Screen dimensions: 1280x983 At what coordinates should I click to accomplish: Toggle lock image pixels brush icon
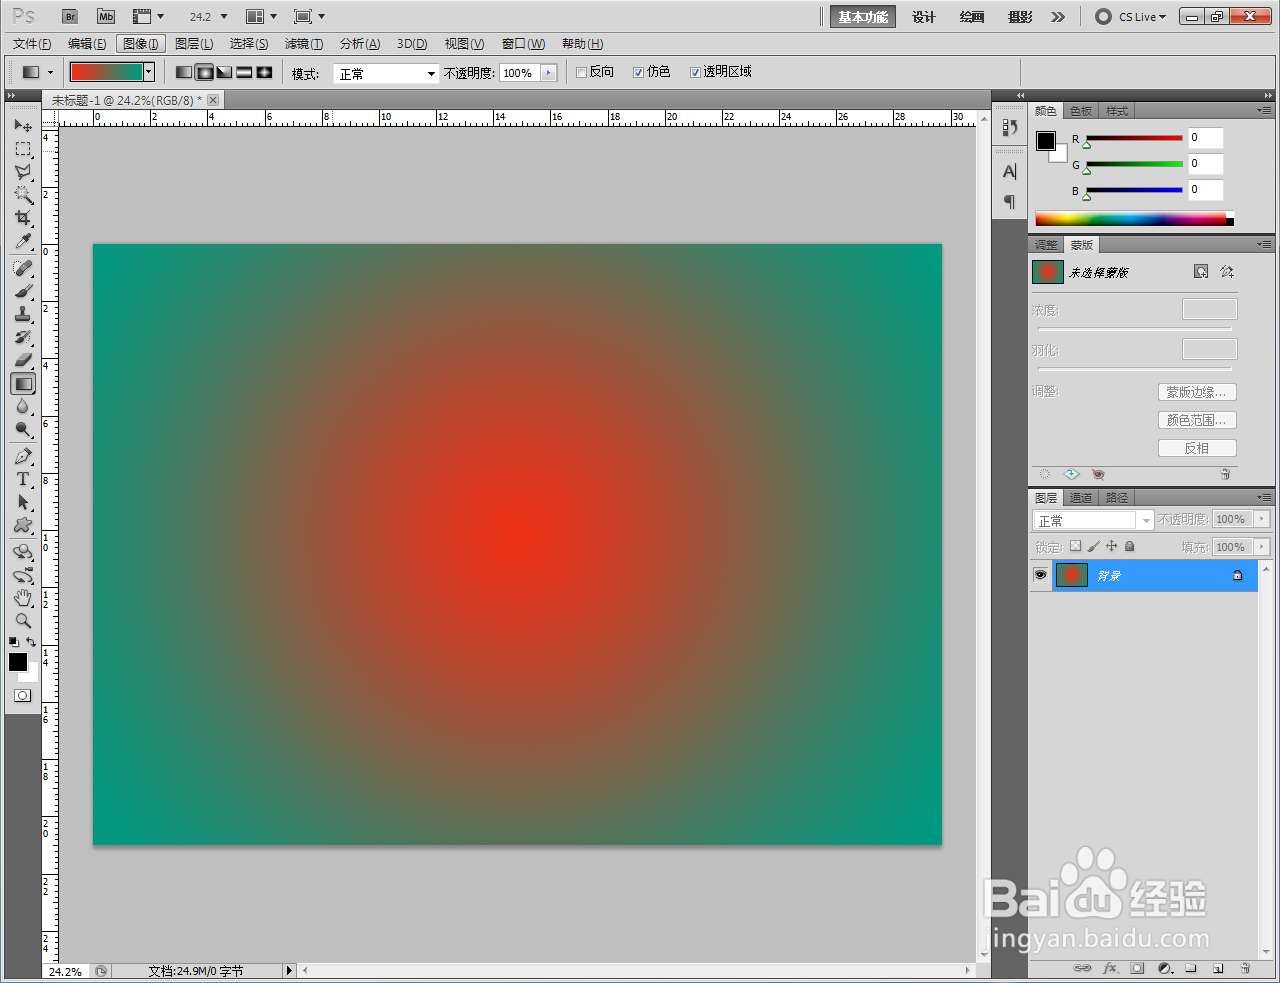1093,546
